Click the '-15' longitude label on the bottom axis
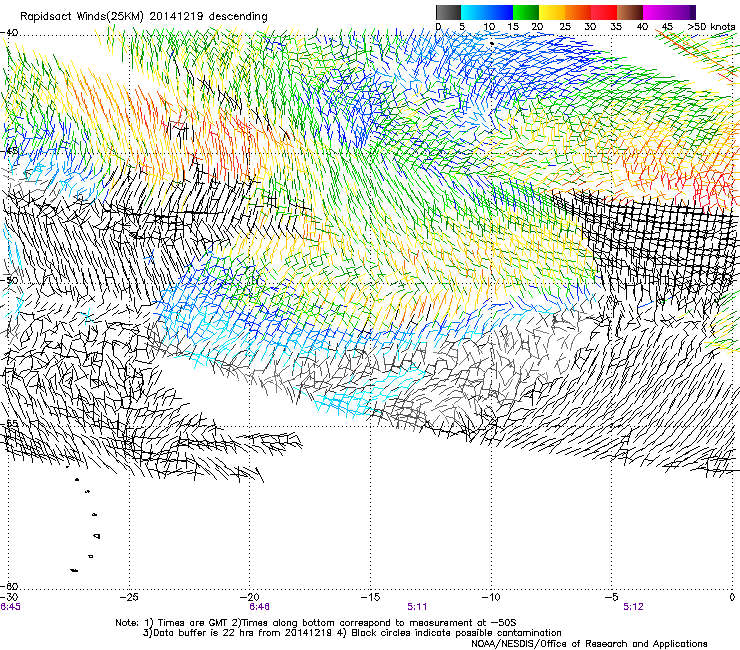Viewport: 740px width, 650px height. [x=370, y=598]
